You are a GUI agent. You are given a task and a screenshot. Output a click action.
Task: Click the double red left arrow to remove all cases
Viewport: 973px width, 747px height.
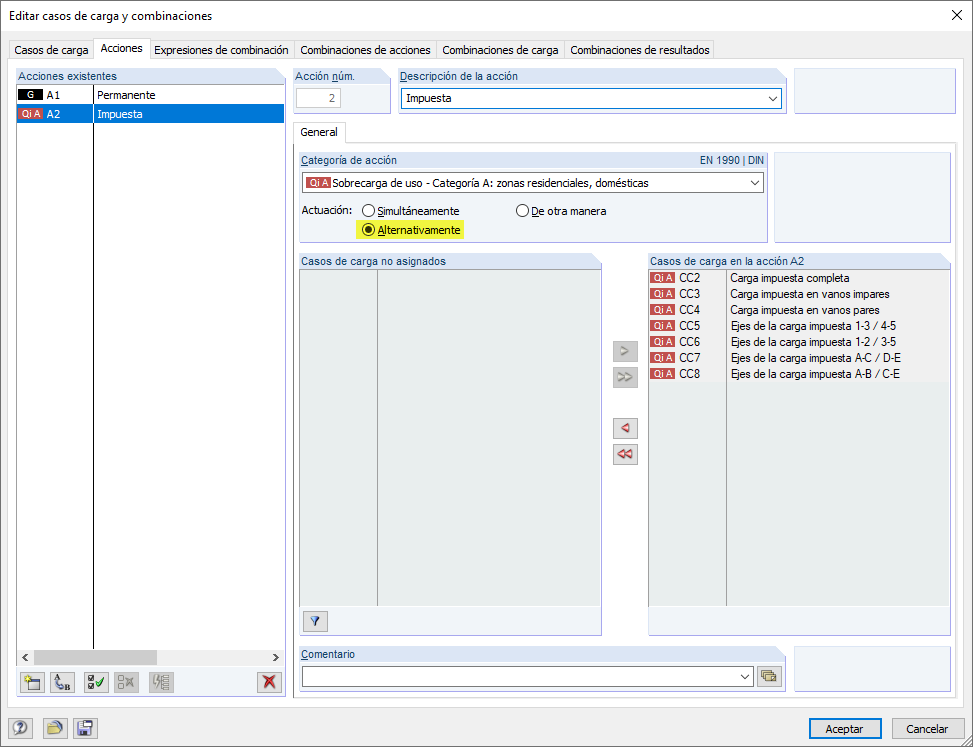tap(625, 454)
